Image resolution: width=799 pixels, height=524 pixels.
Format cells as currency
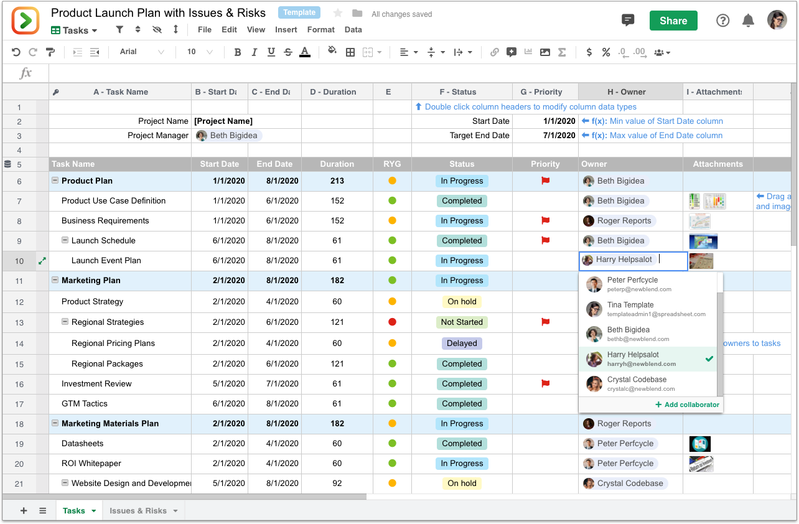point(590,52)
